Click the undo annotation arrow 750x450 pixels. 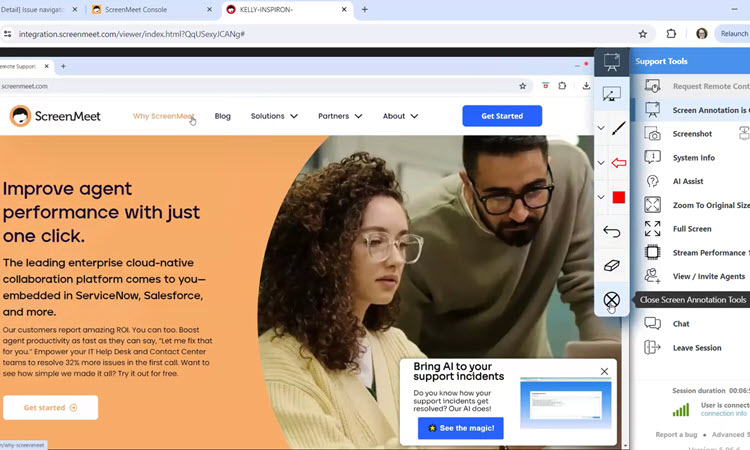[612, 231]
